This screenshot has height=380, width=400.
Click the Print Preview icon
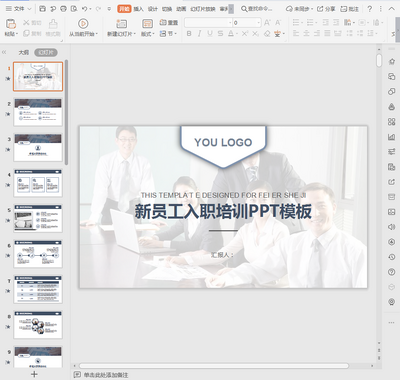click(74, 9)
